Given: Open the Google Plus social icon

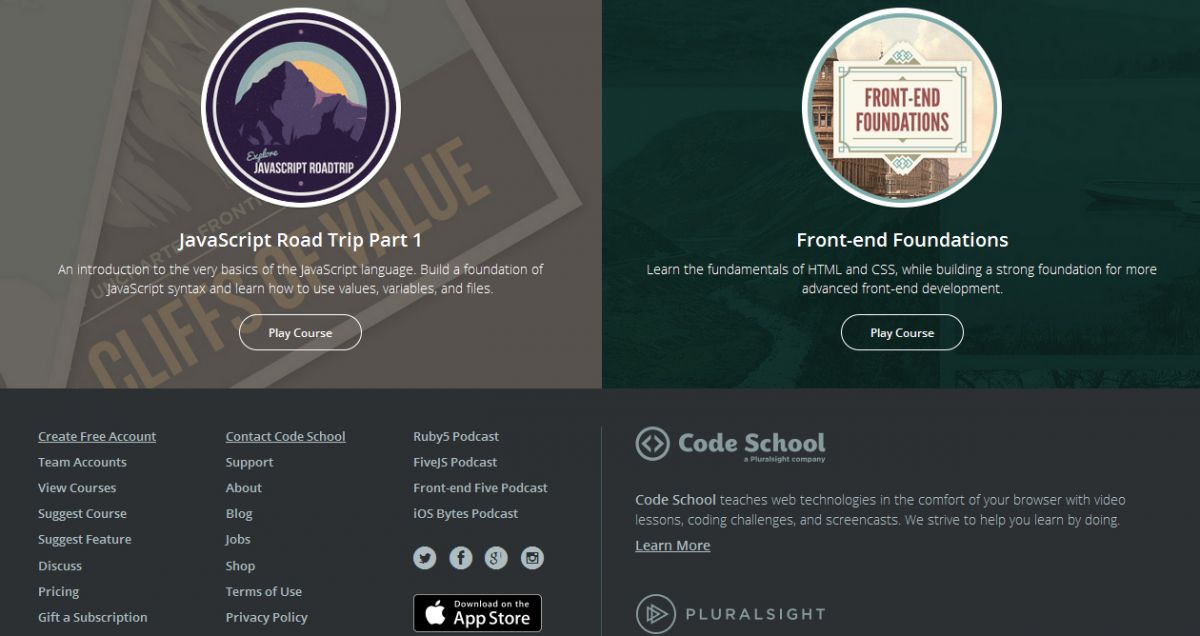Looking at the screenshot, I should coord(497,558).
